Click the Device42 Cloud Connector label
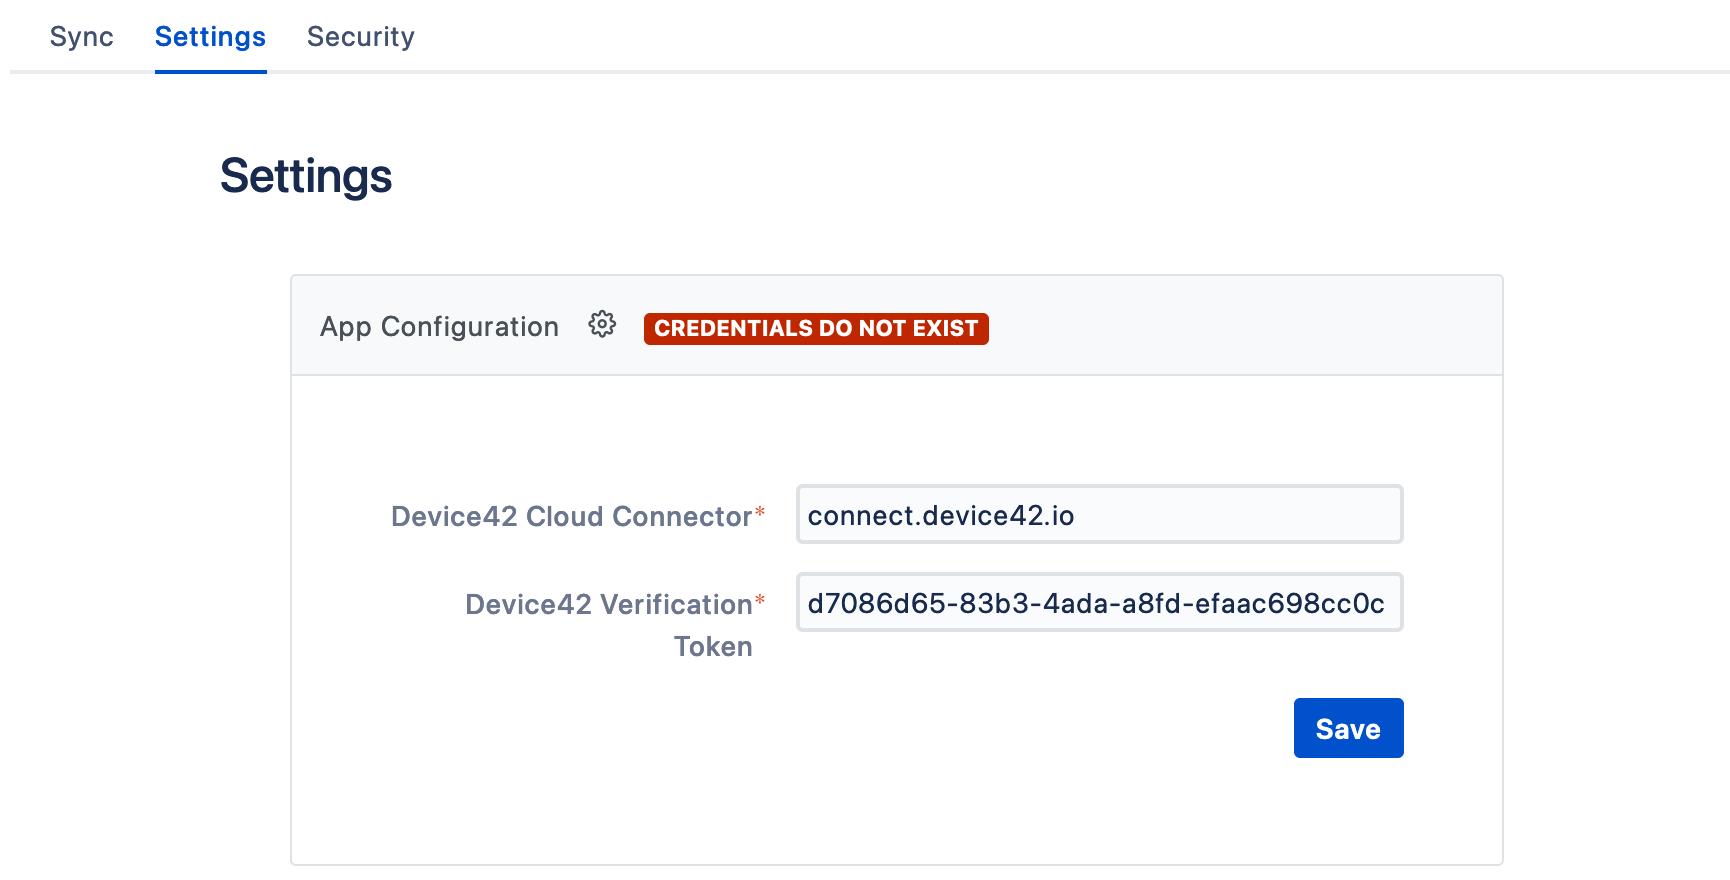The image size is (1730, 880). [571, 516]
